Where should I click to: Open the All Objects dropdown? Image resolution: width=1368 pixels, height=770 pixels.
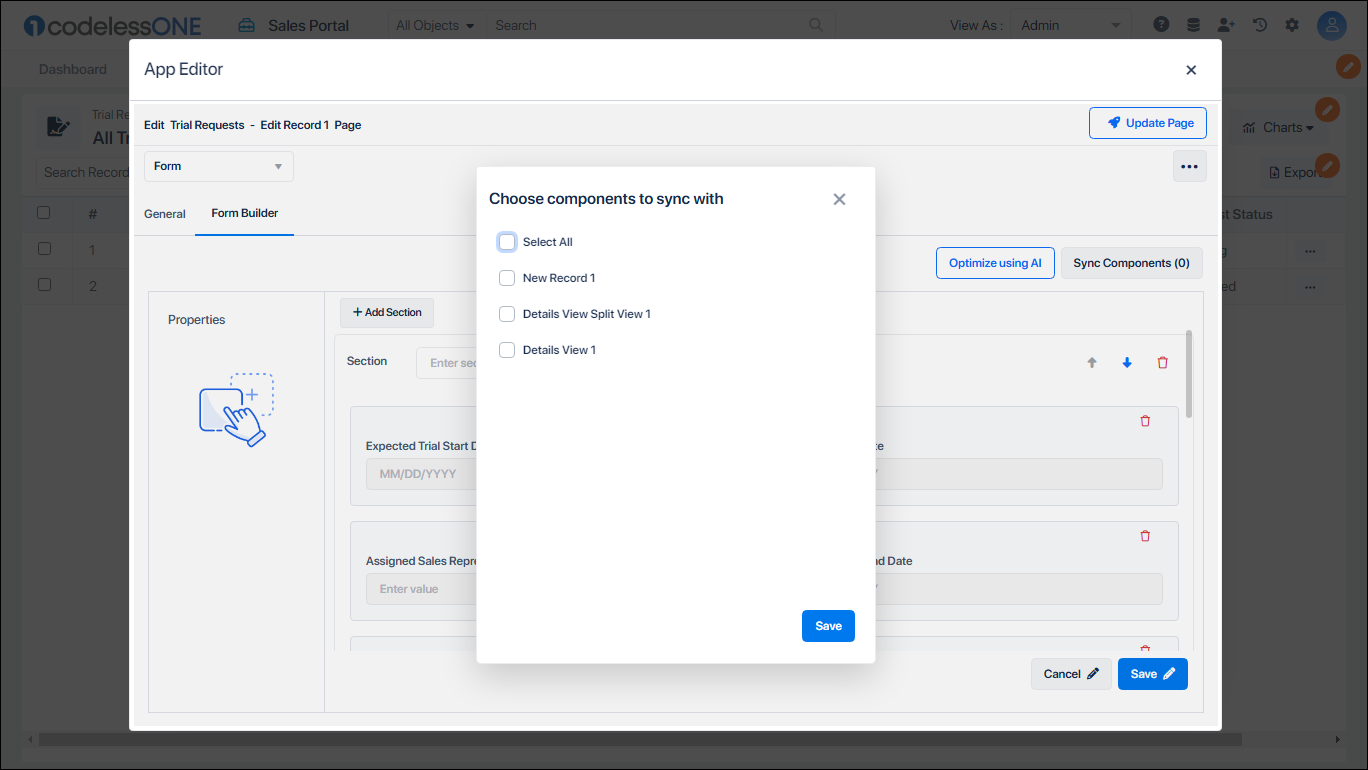[435, 25]
